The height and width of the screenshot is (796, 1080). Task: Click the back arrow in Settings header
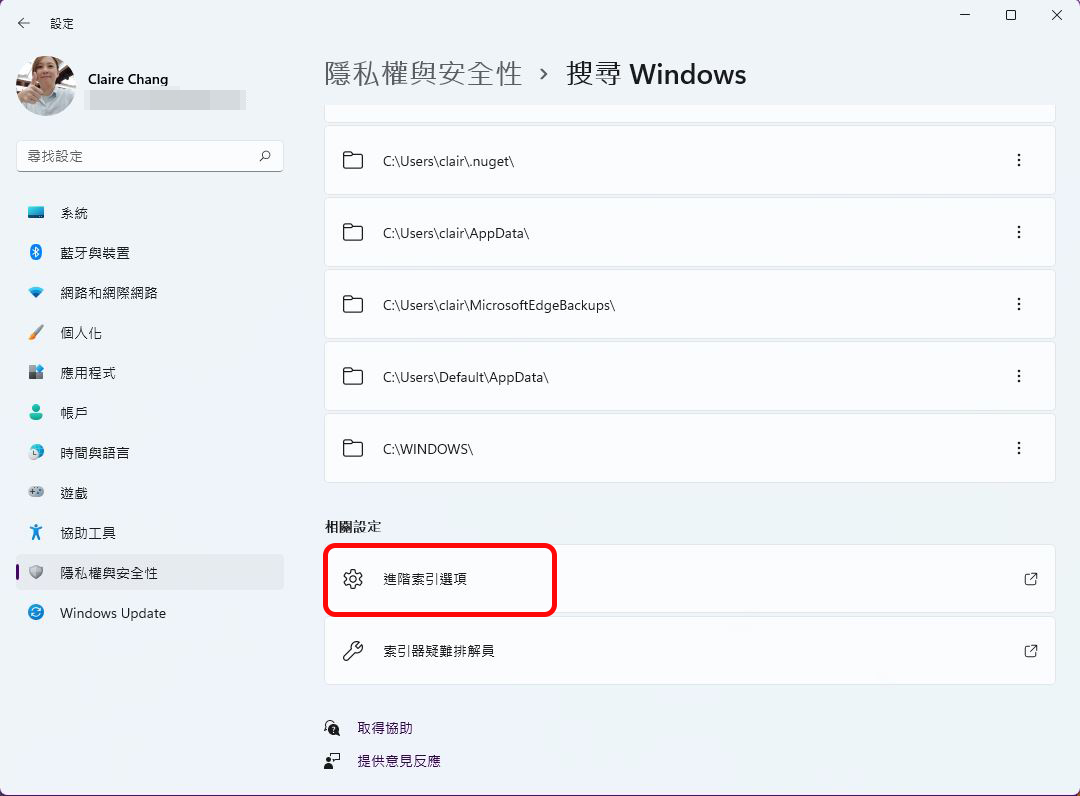(24, 23)
